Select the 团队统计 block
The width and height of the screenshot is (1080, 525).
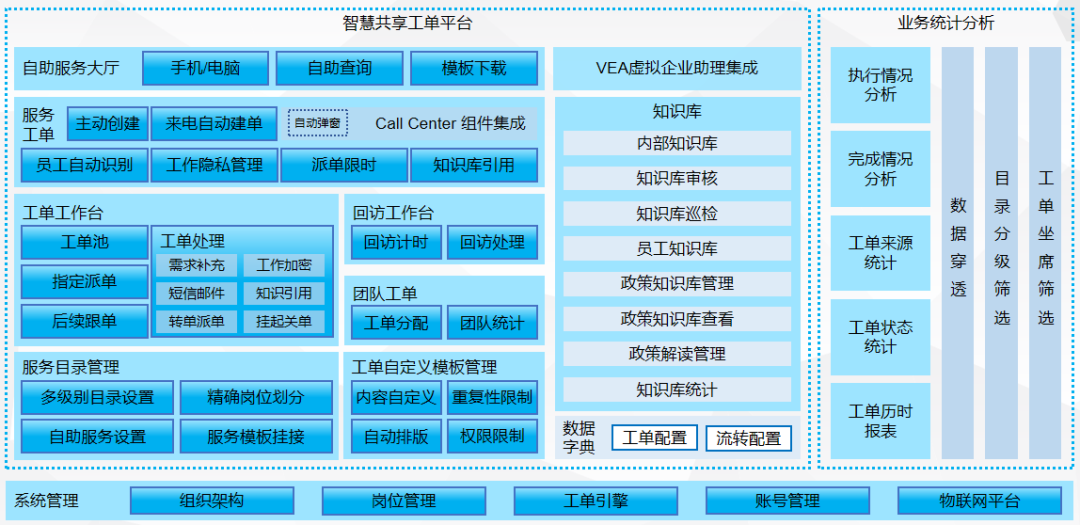pos(492,323)
